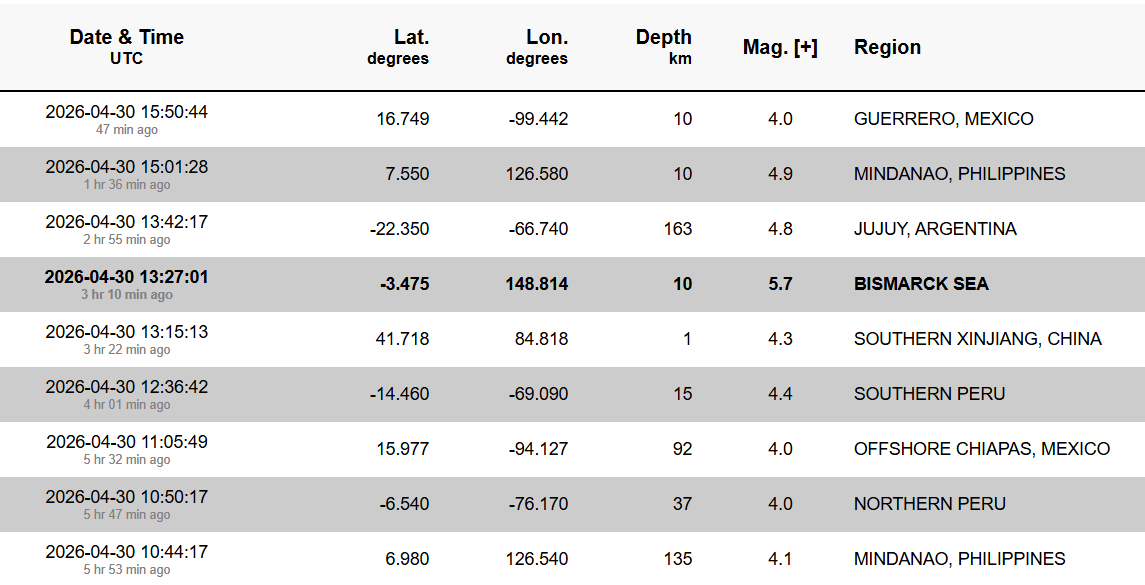Select the 13:27:01 bold event timestamp
This screenshot has width=1145, height=585.
tap(127, 277)
